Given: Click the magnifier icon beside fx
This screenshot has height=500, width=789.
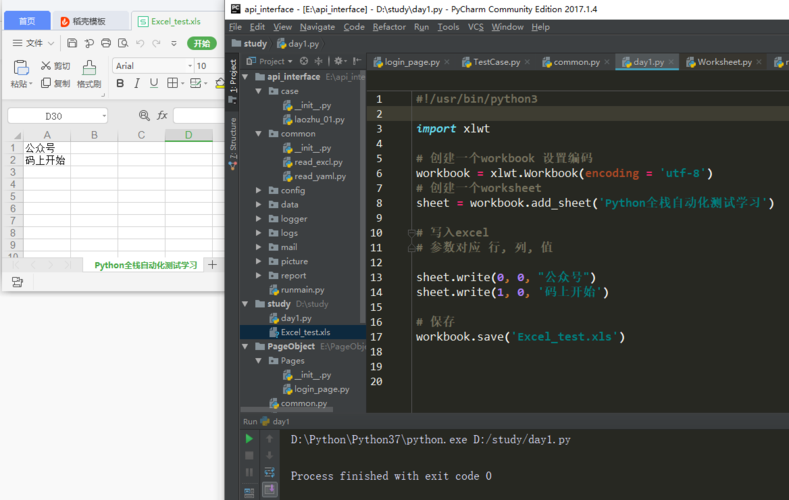Looking at the screenshot, I should tap(144, 116).
